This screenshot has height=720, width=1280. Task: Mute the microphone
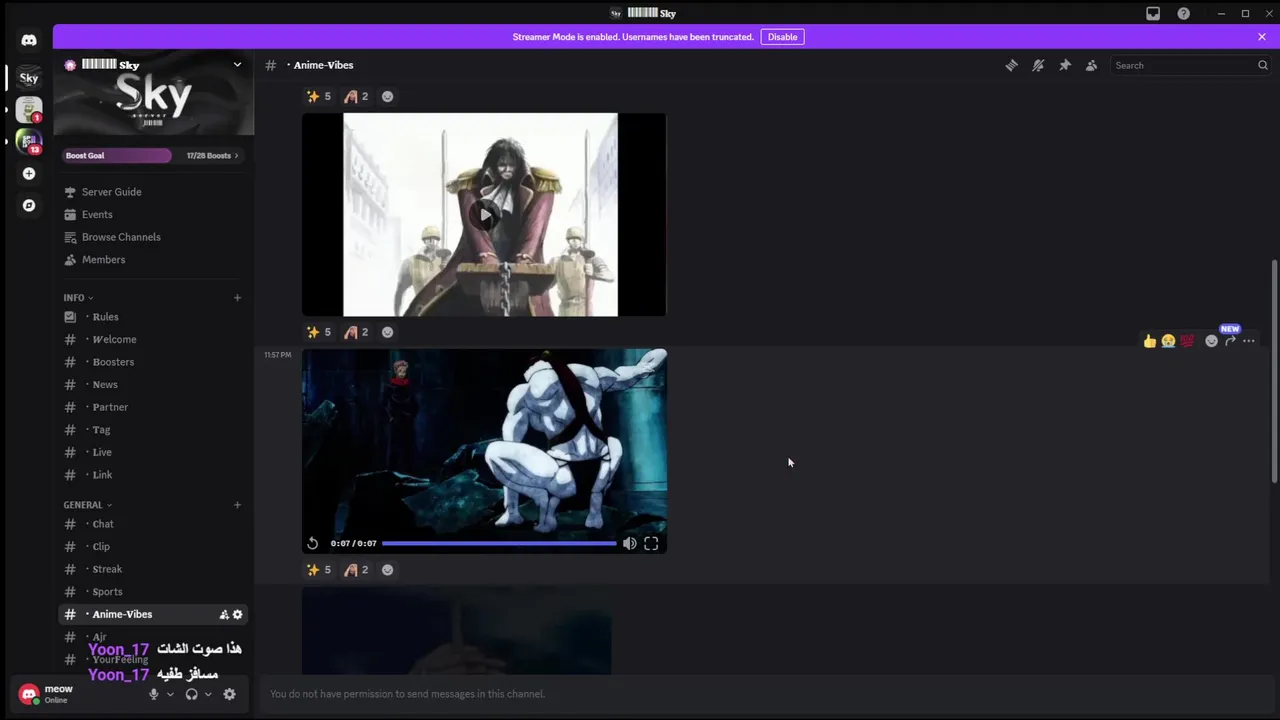click(x=153, y=694)
